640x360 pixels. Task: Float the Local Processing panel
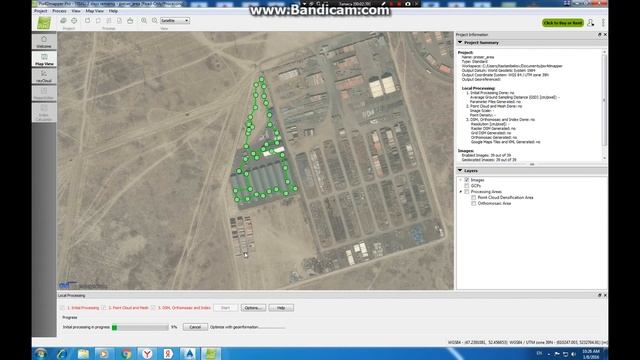[599, 295]
